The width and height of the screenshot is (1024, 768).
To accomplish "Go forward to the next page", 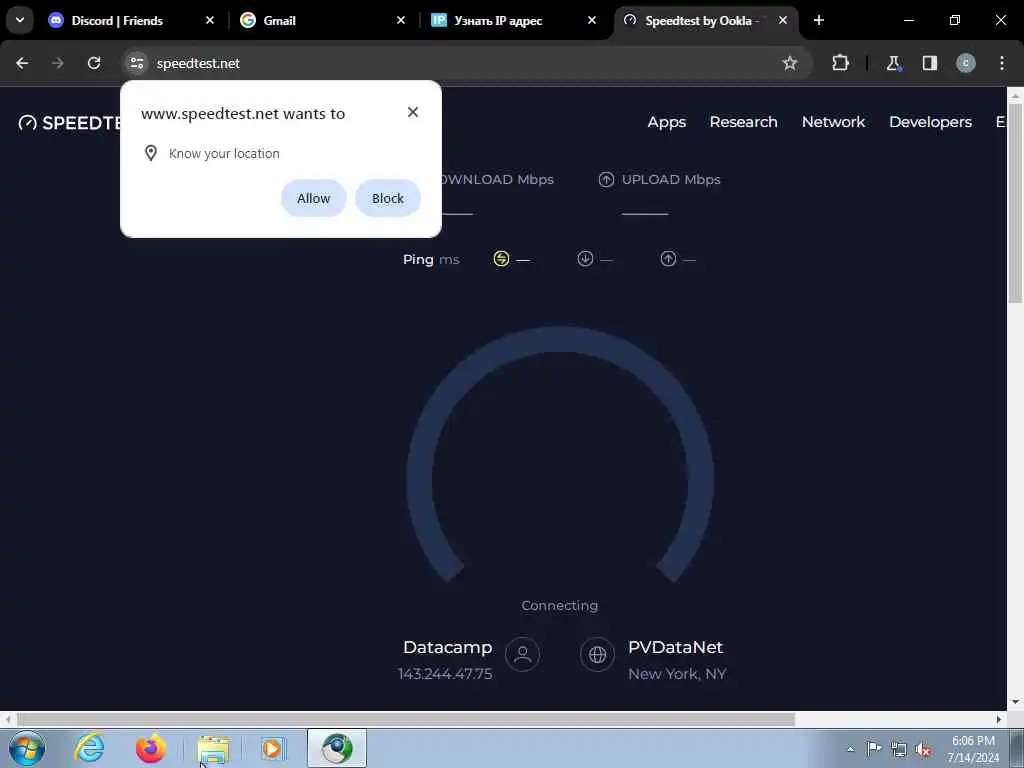I will pos(58,63).
